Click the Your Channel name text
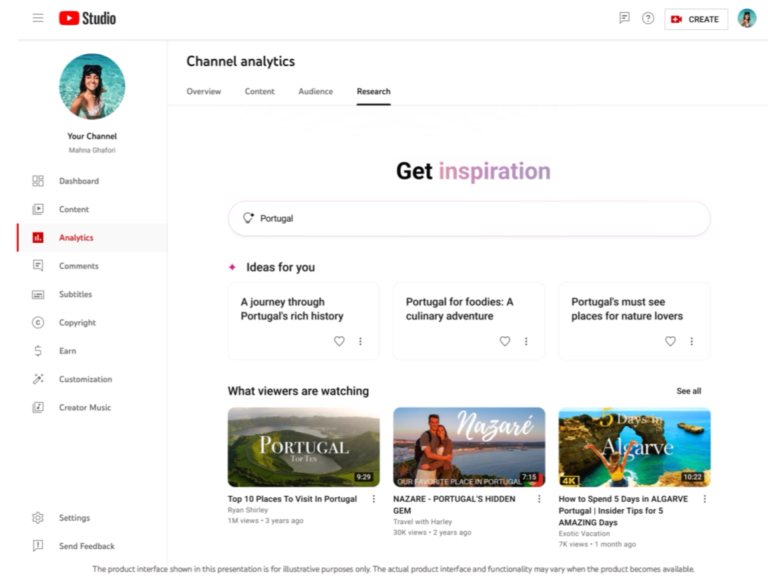Screen dimensions: 768x580 point(92,136)
